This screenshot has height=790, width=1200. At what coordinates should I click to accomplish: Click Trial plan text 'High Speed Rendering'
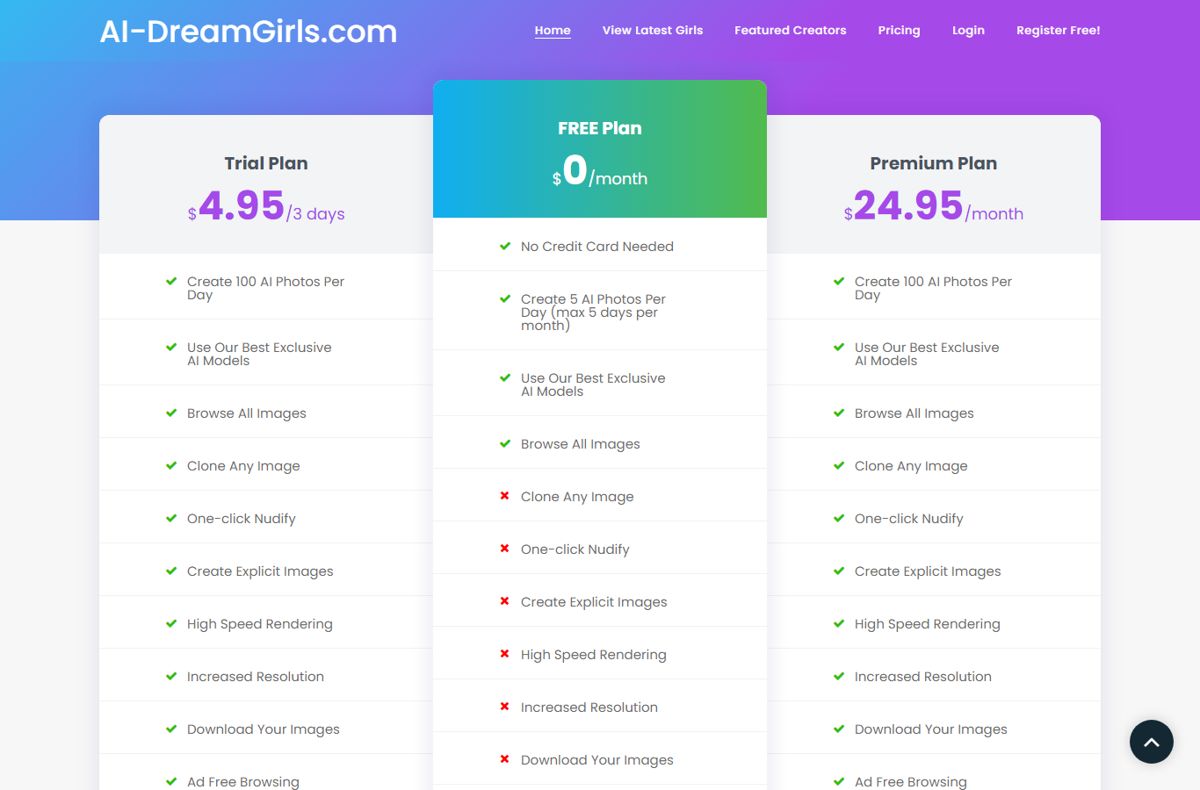pyautogui.click(x=260, y=624)
